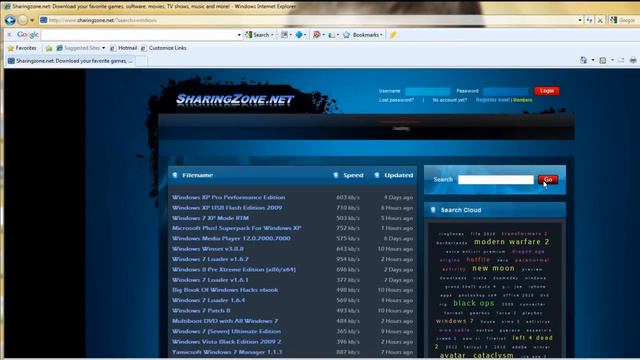Open the Lost password? link
The image size is (640, 360).
[396, 100]
